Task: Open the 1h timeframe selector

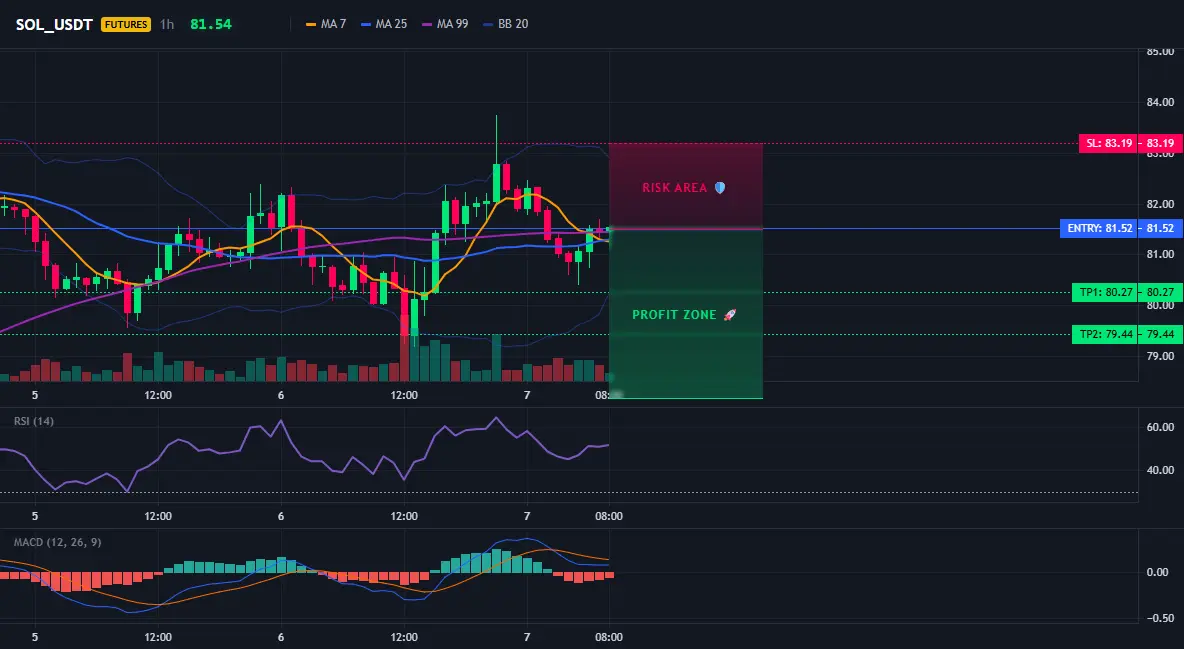Action: coord(167,24)
